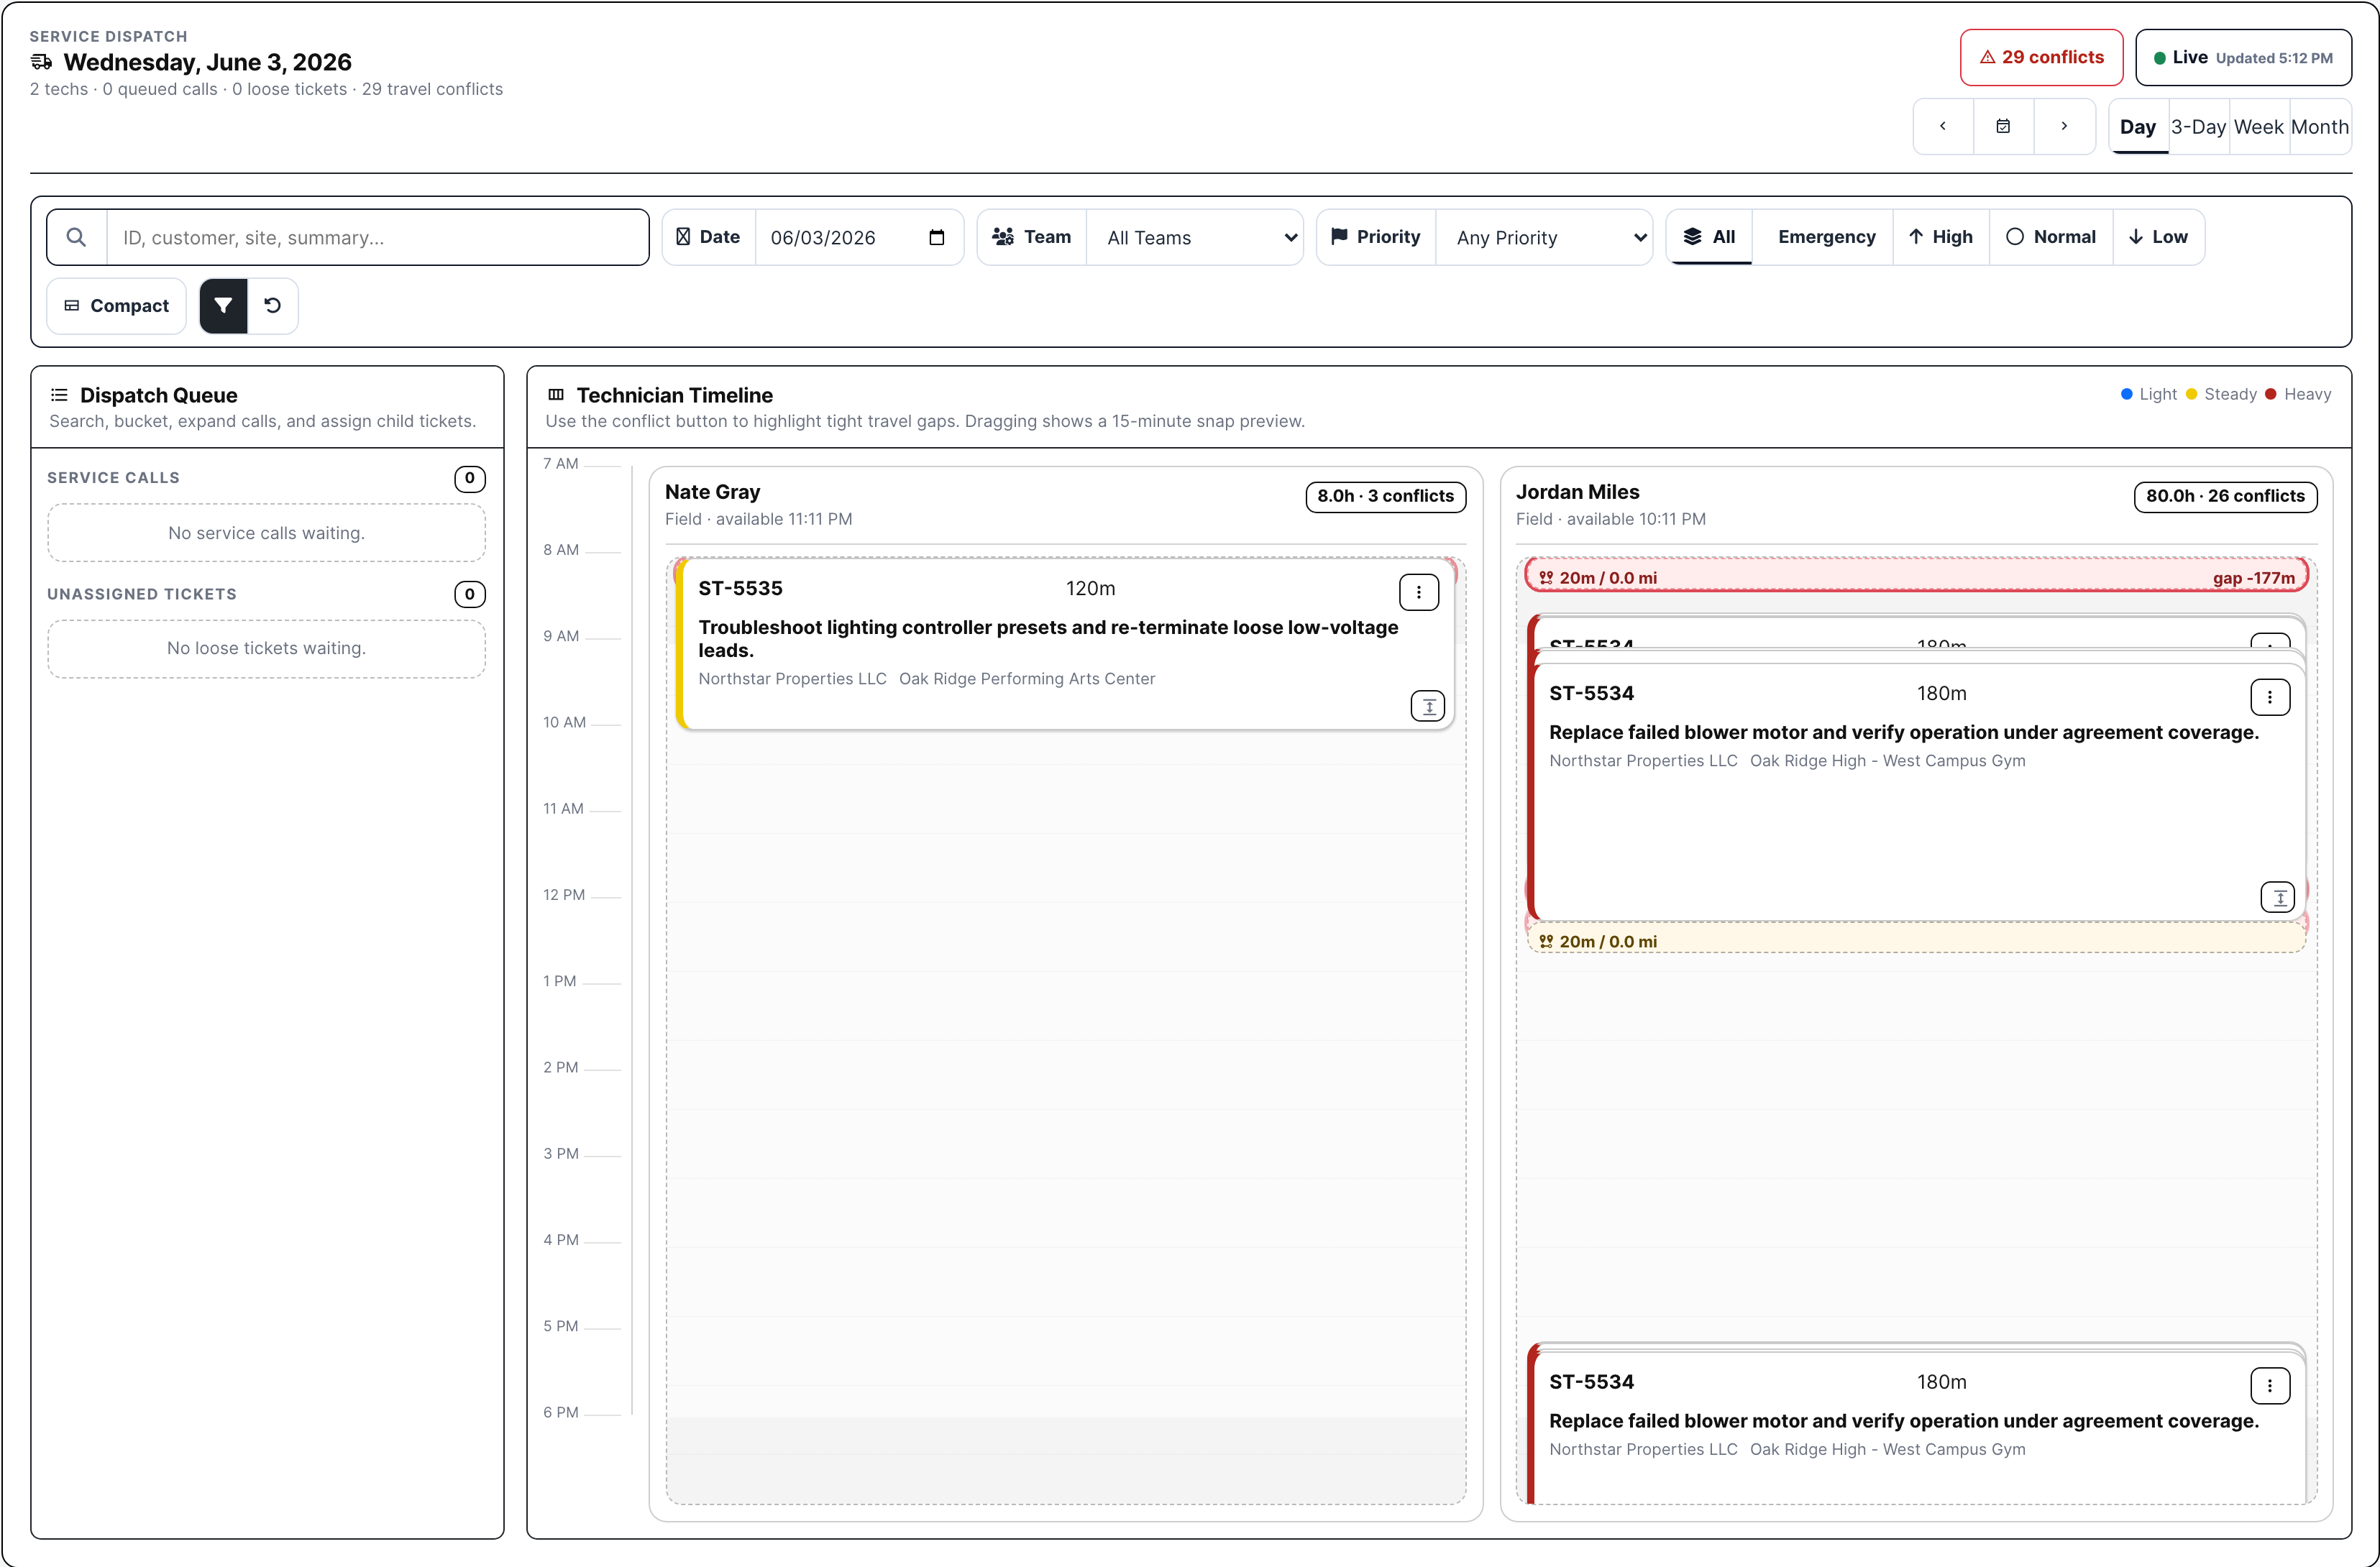Click the Dispatch Queue list icon
The width and height of the screenshot is (2380, 1567).
(59, 395)
